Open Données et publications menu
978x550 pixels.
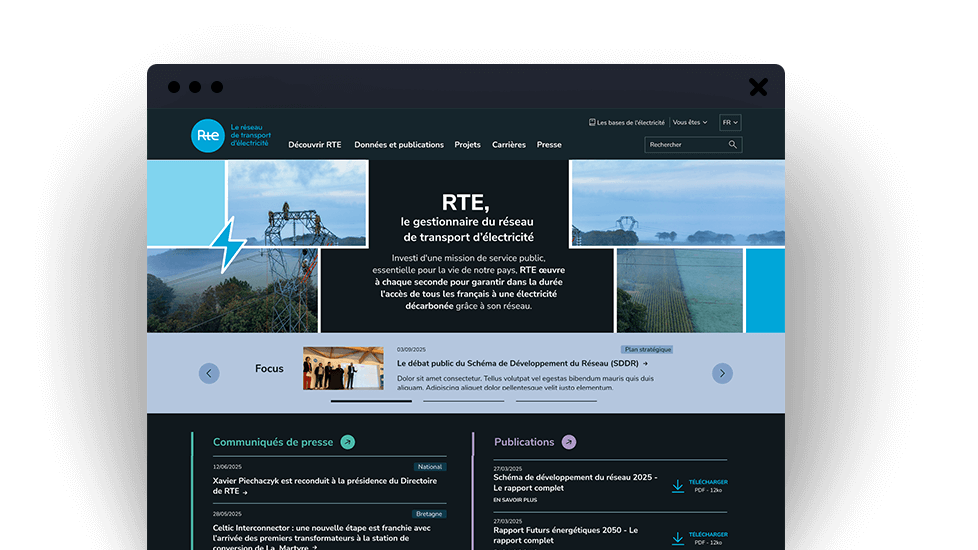pyautogui.click(x=399, y=145)
